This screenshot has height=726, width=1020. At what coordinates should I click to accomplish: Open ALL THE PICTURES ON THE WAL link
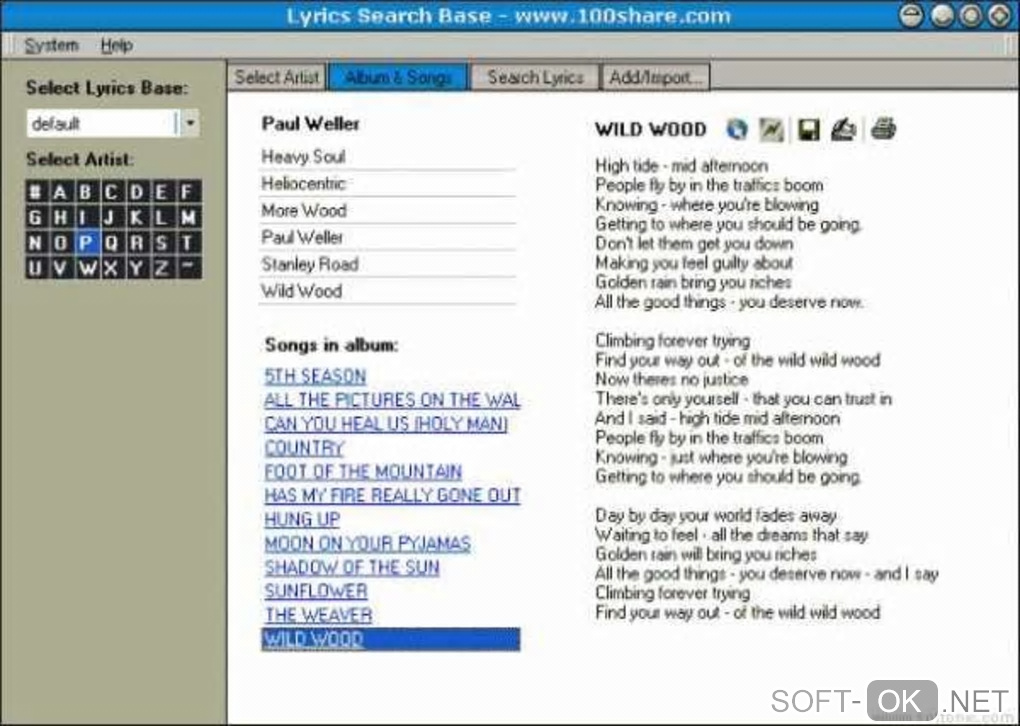[x=392, y=400]
